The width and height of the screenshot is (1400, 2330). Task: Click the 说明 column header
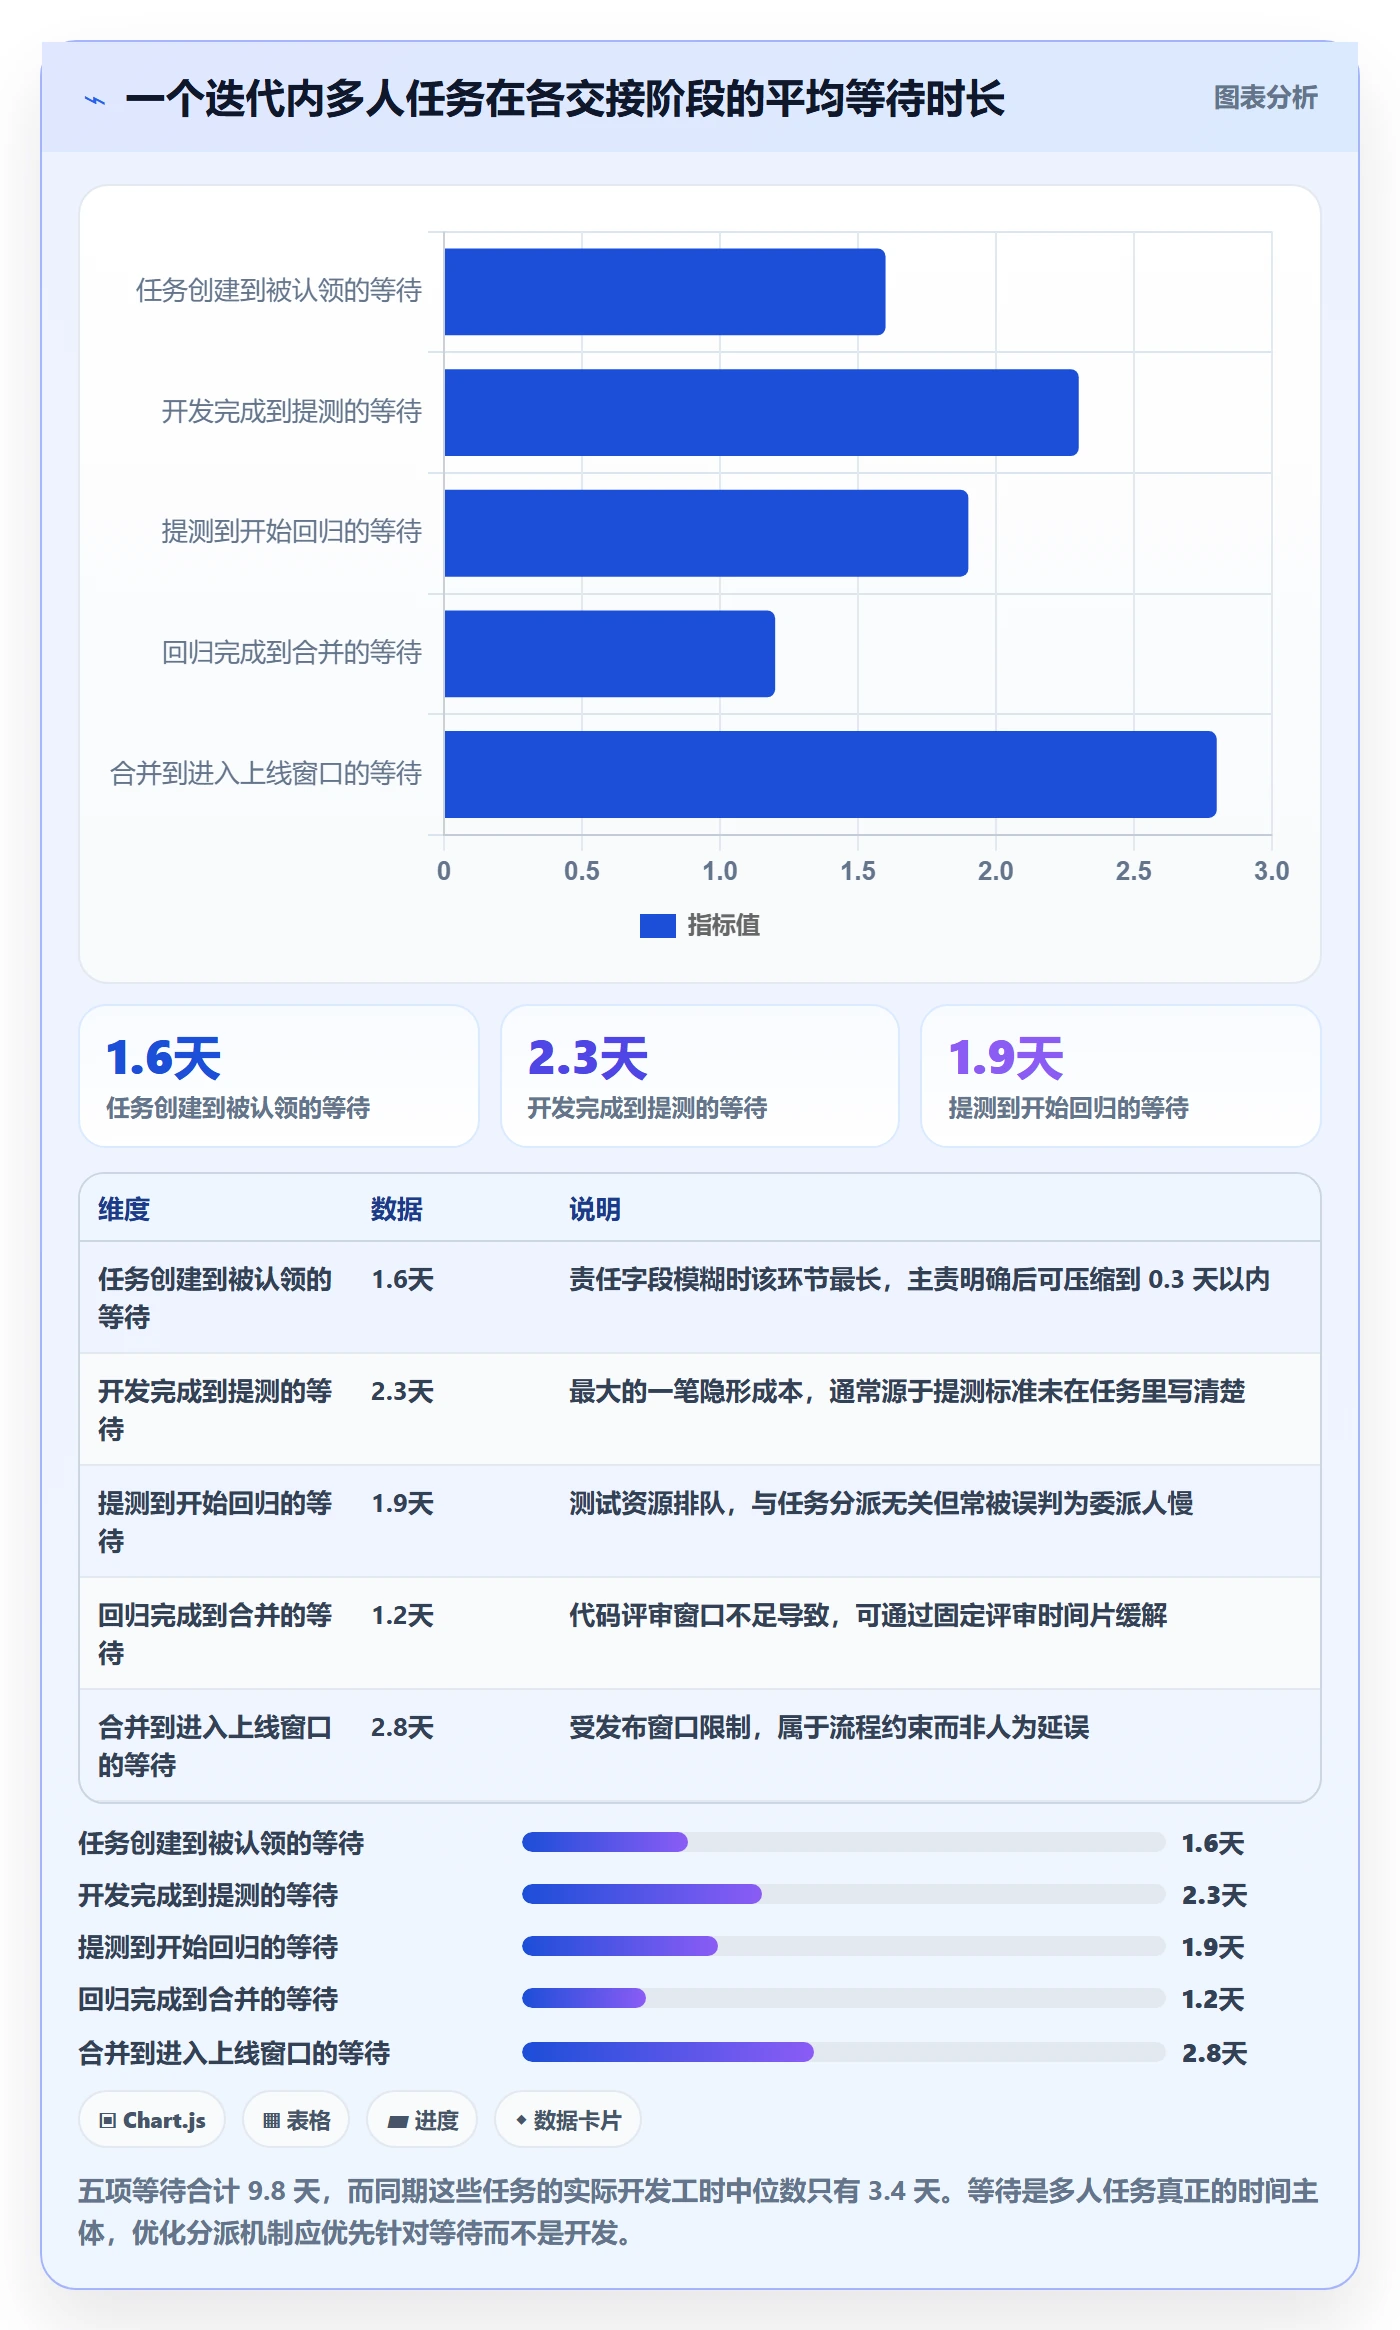(595, 1209)
